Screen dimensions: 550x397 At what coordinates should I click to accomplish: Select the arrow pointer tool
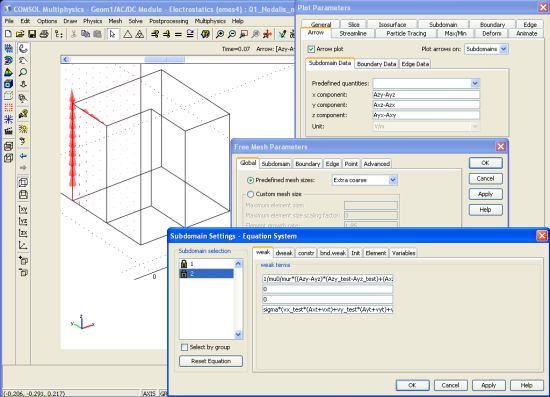click(x=112, y=34)
